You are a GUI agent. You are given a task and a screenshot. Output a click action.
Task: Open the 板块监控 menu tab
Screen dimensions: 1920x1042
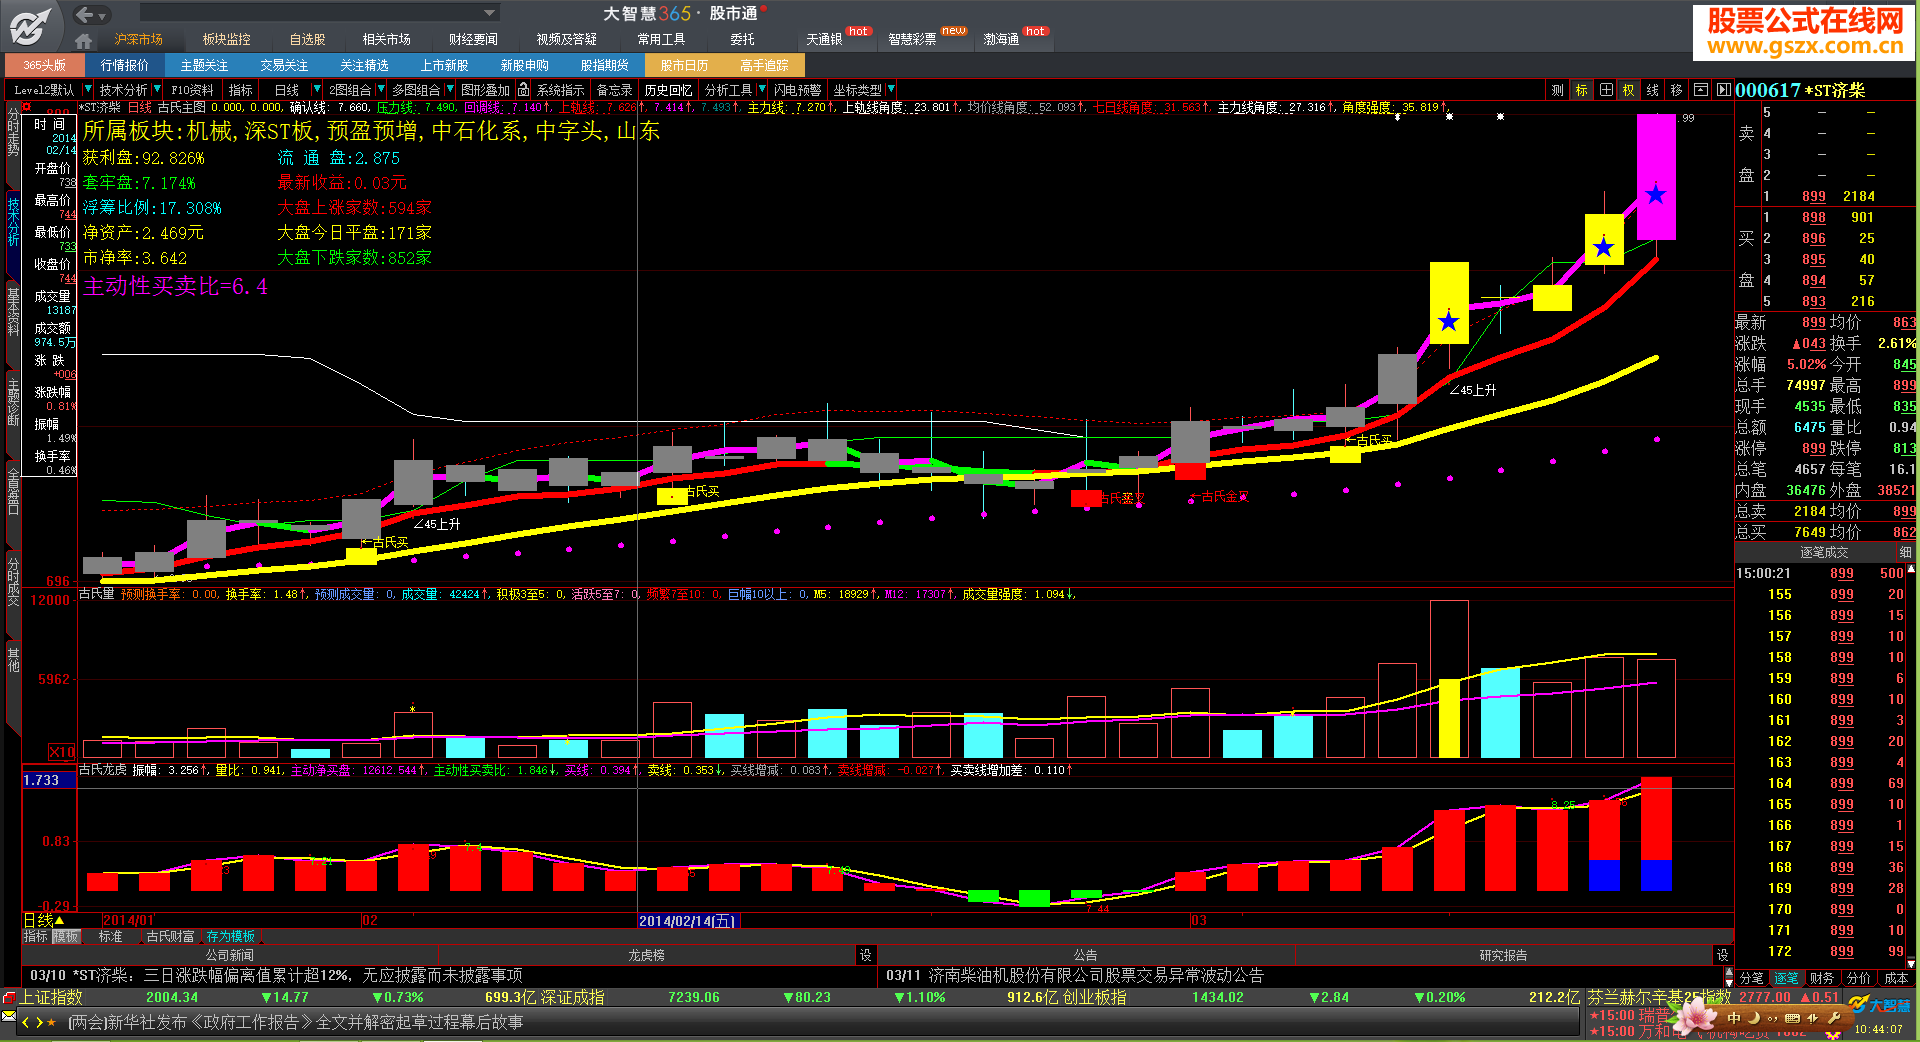click(x=226, y=40)
